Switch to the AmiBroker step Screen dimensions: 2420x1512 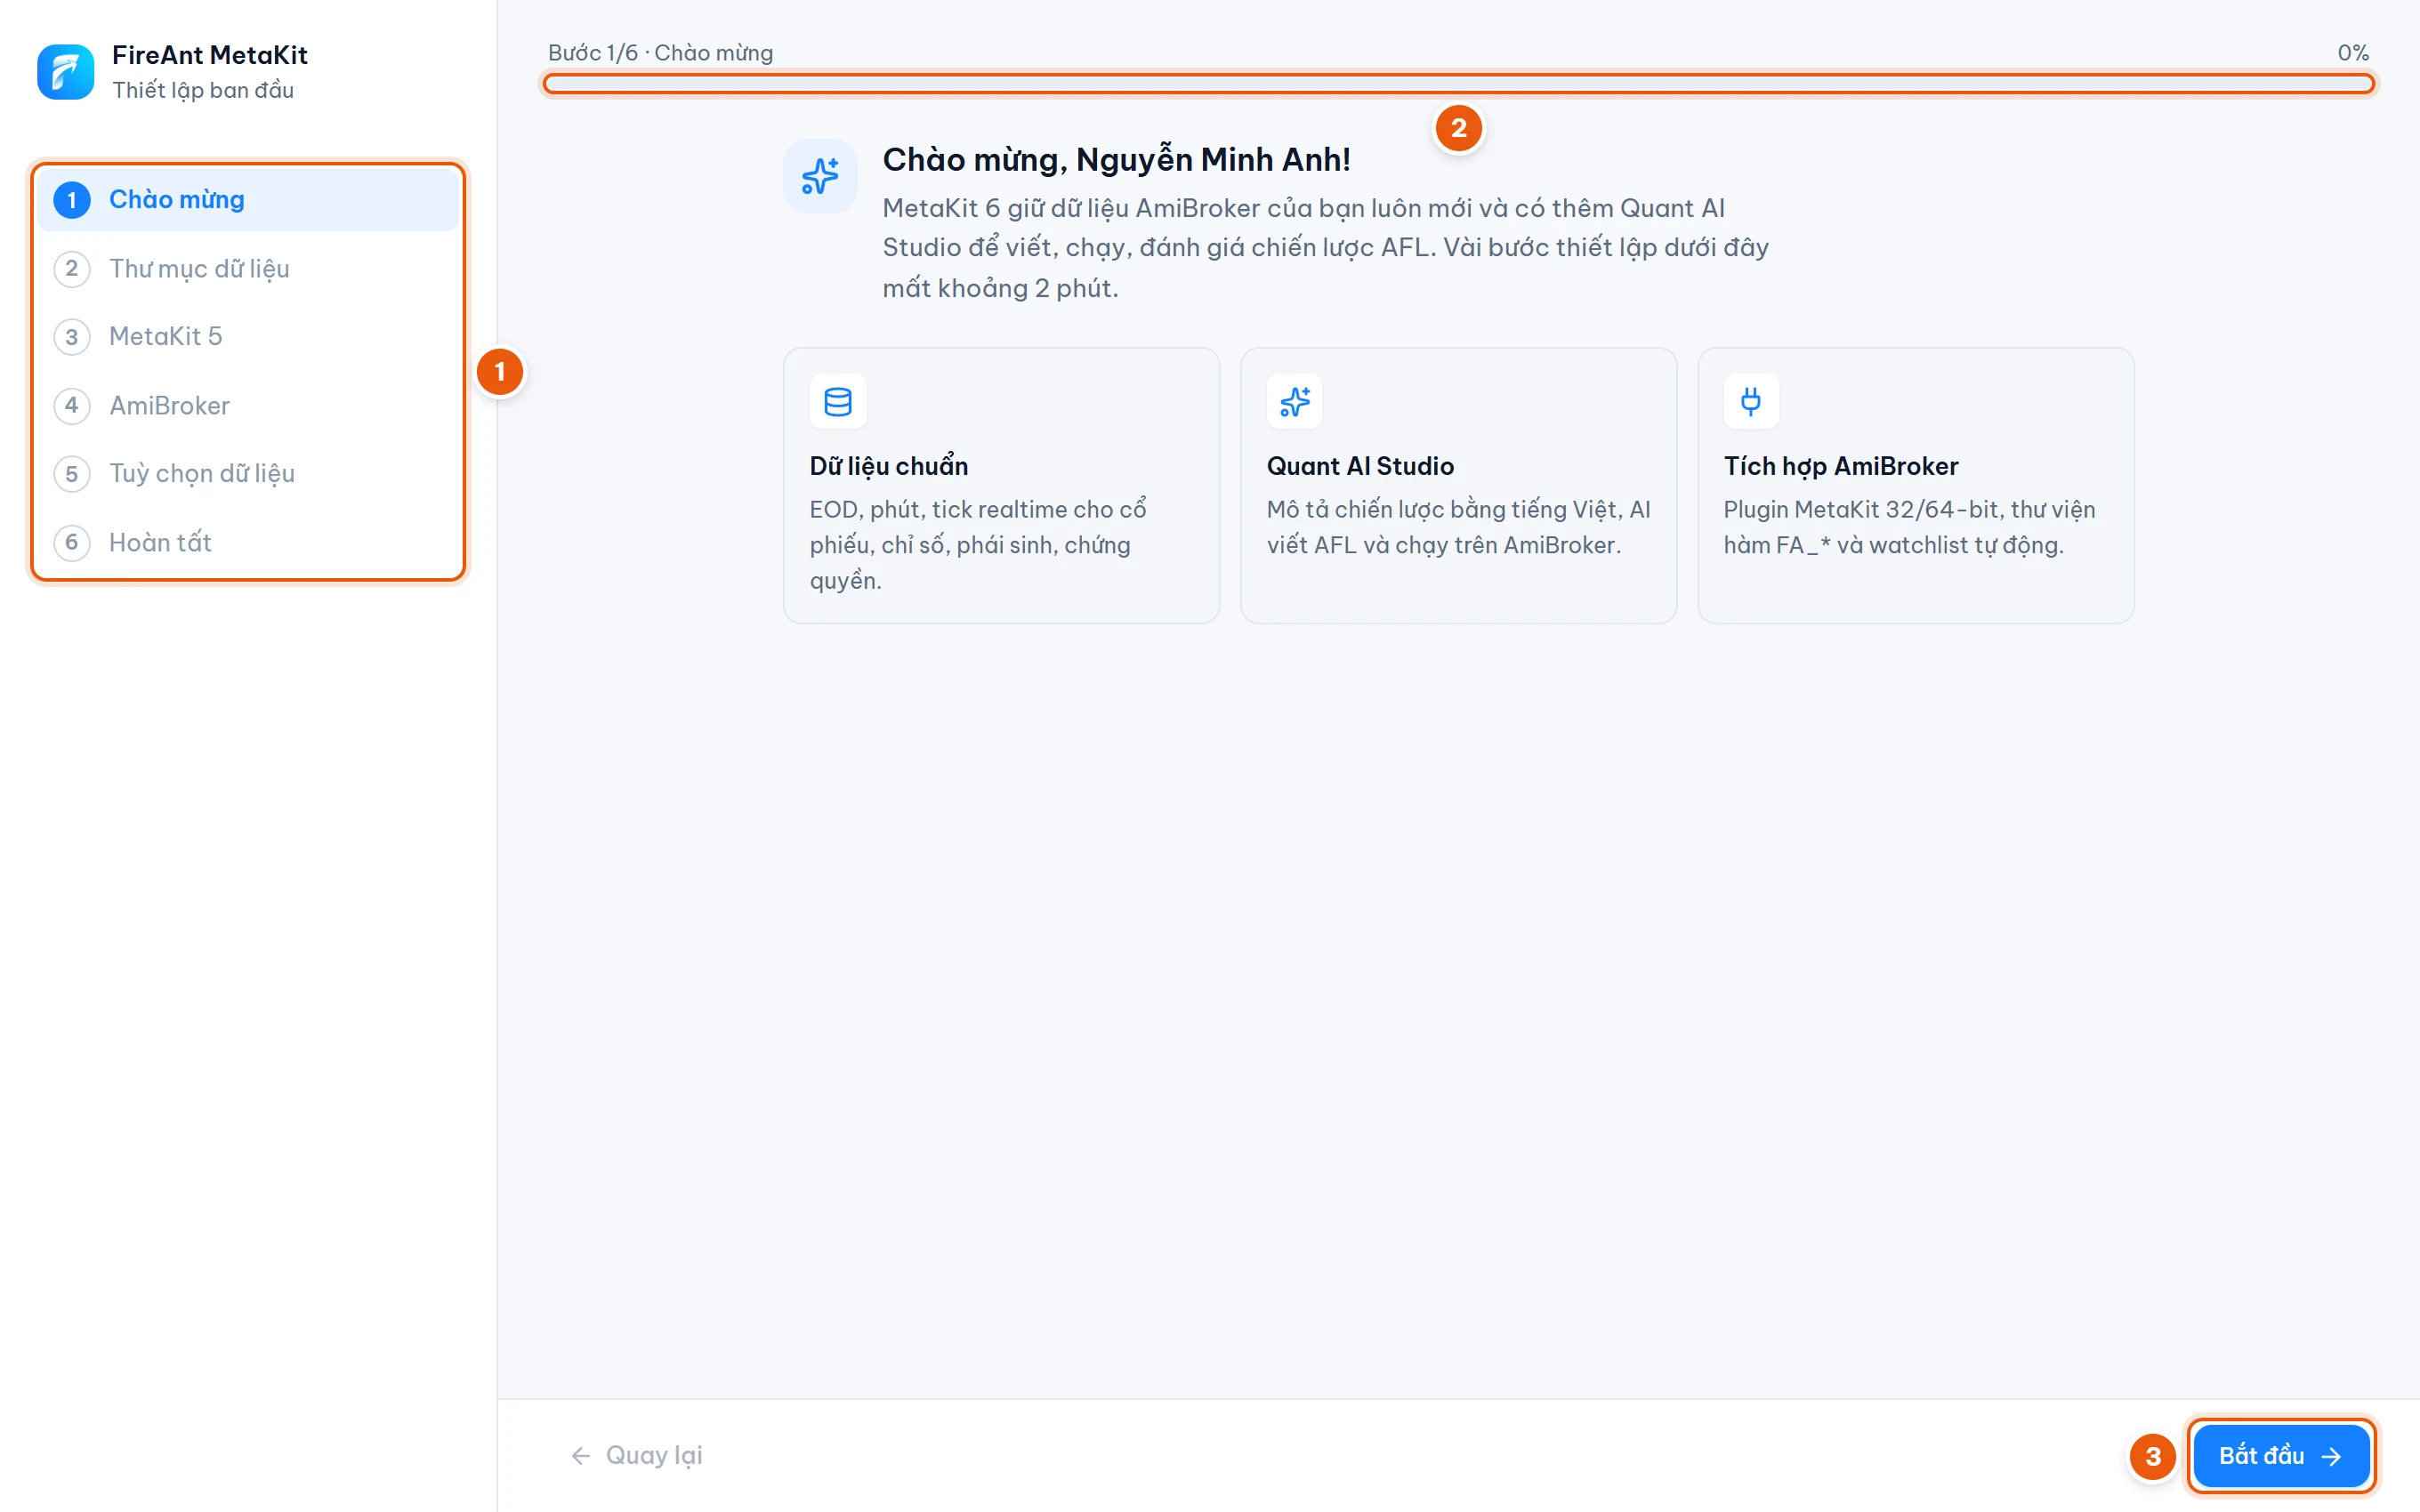248,405
